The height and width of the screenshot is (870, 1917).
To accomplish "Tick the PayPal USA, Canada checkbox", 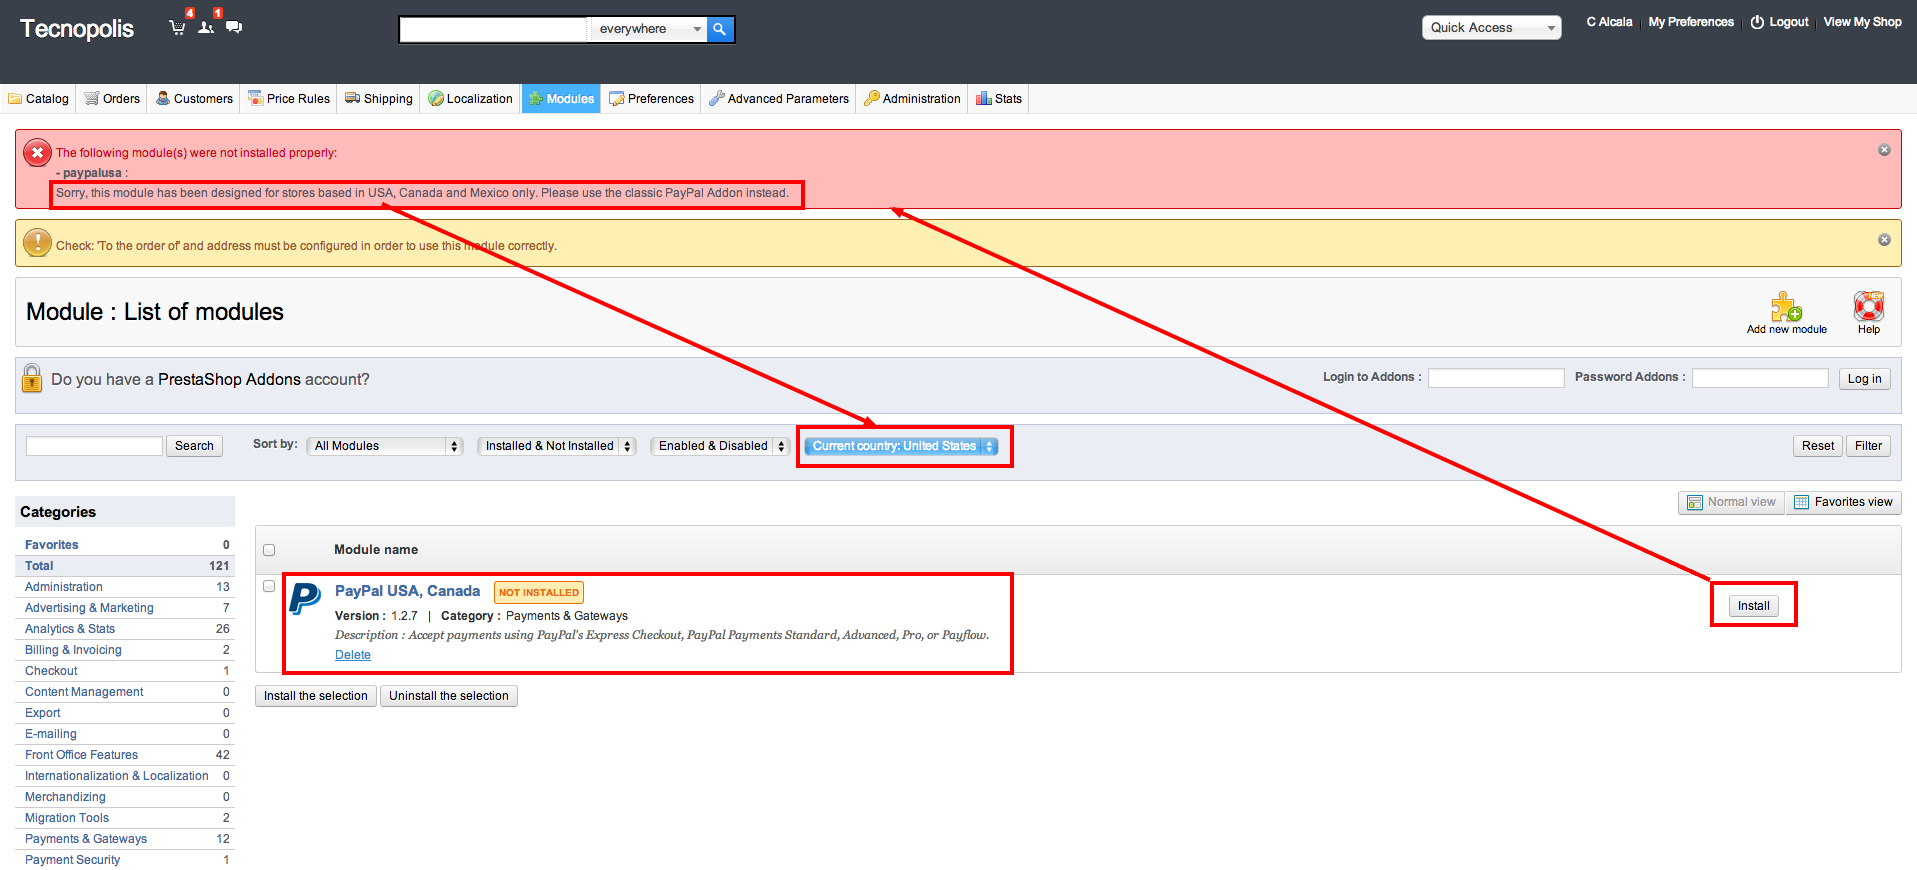I will coord(269,587).
